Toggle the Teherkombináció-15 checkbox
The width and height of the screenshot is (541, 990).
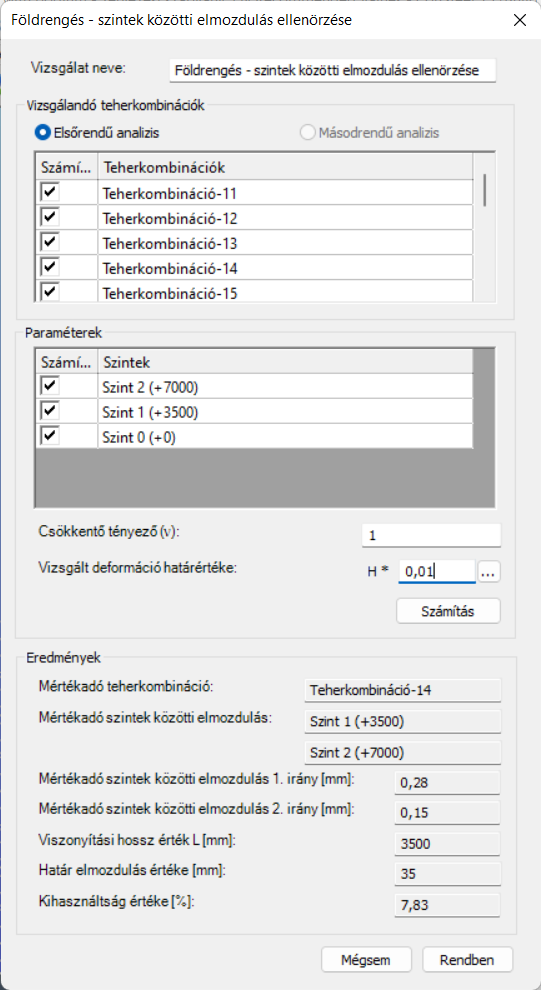(51, 292)
